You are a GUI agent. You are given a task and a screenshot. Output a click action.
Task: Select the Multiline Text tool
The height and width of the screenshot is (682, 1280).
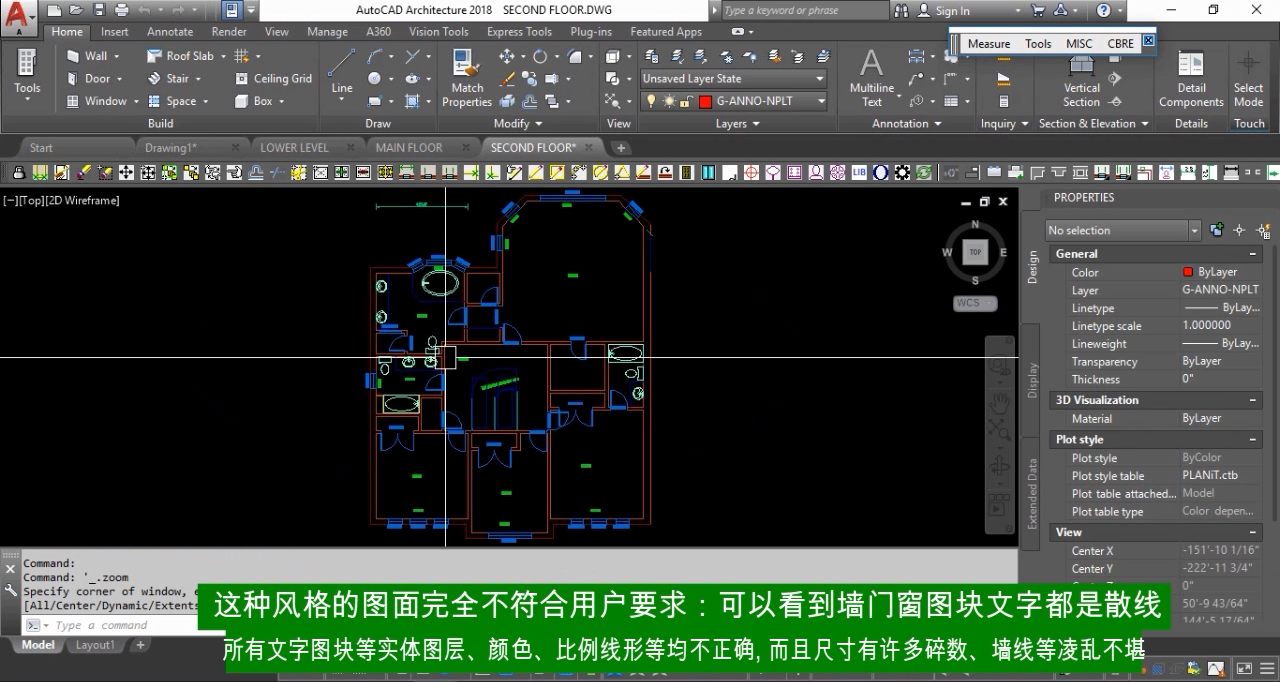coord(872,78)
